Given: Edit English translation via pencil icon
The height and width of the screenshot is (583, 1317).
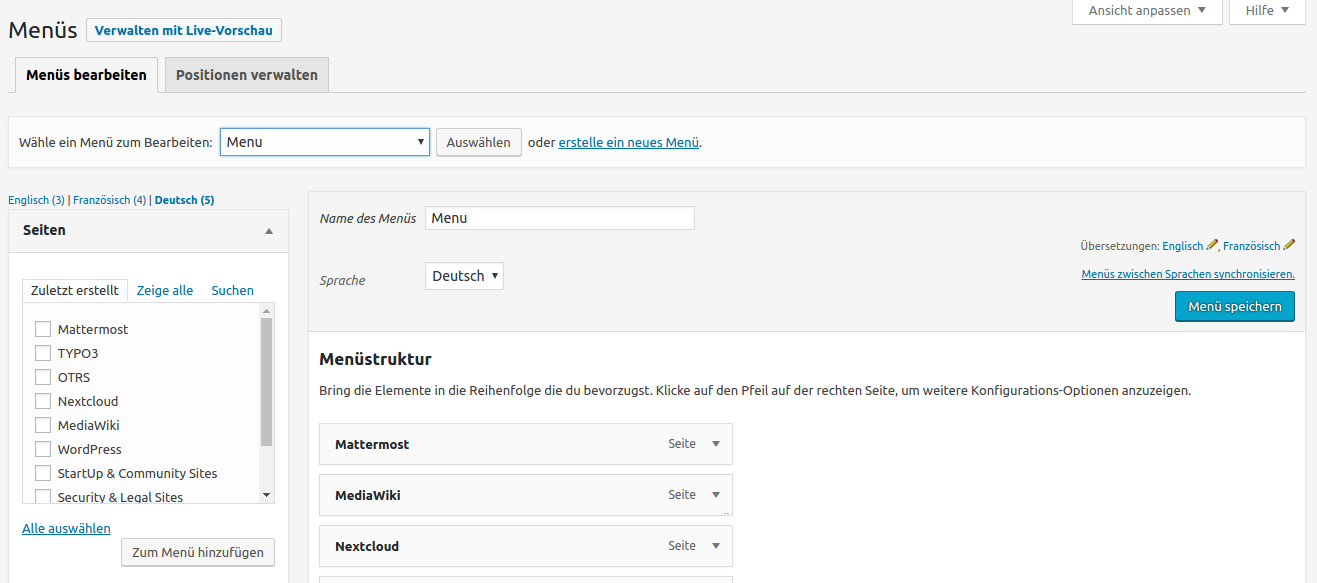Looking at the screenshot, I should click(1212, 245).
